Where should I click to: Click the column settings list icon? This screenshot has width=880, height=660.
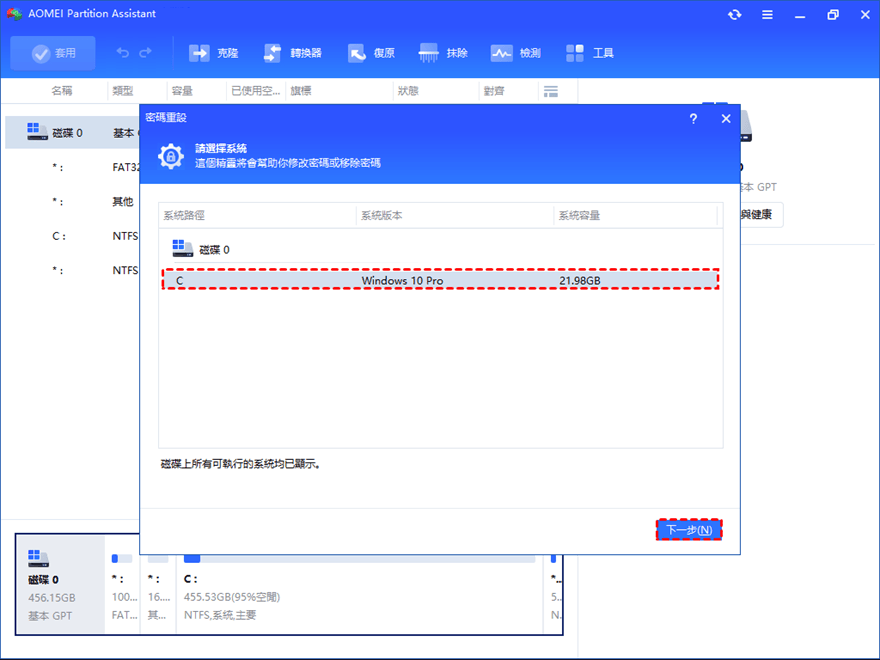(550, 91)
